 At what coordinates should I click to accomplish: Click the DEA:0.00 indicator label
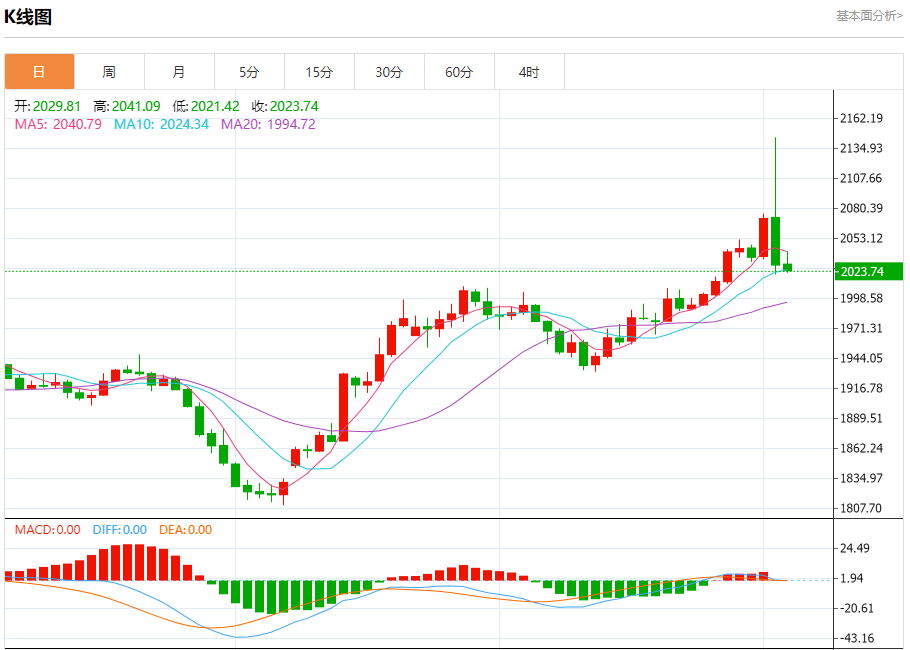186,530
